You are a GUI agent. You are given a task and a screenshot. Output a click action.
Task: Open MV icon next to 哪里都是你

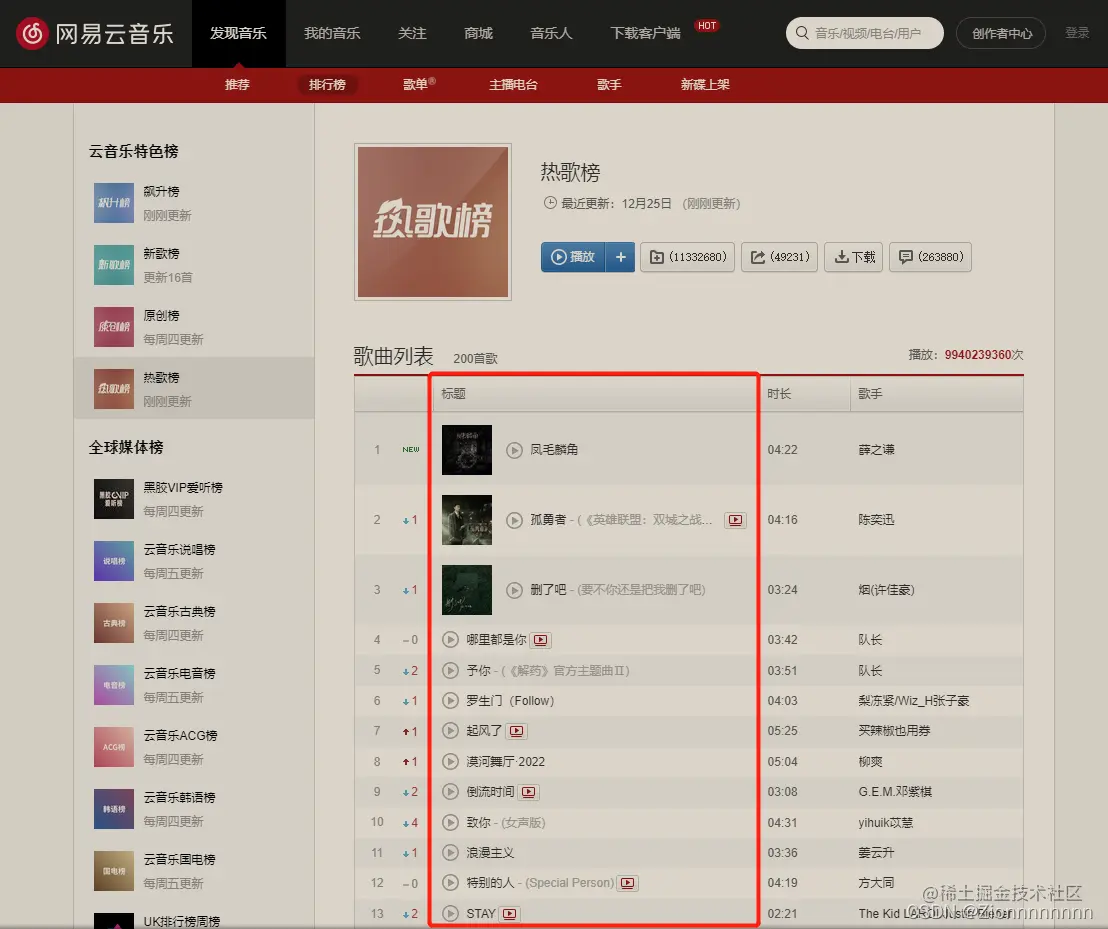pos(541,640)
